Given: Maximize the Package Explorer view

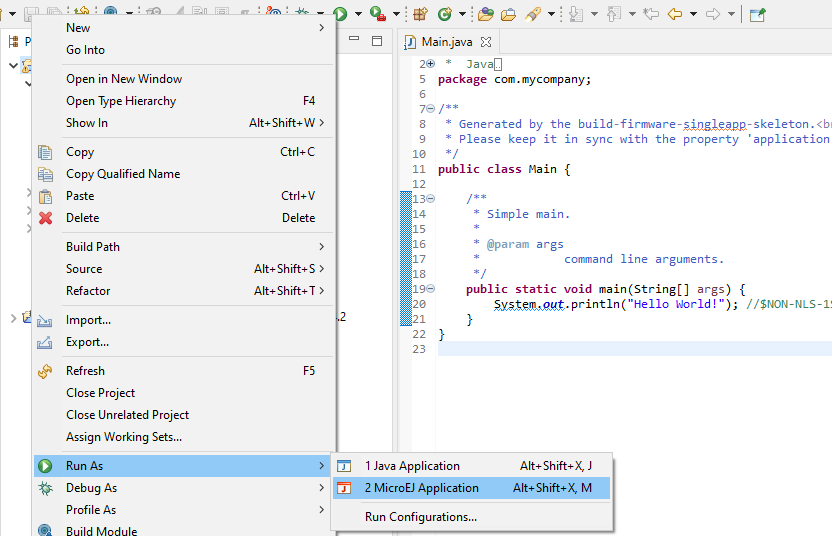Looking at the screenshot, I should 377,41.
